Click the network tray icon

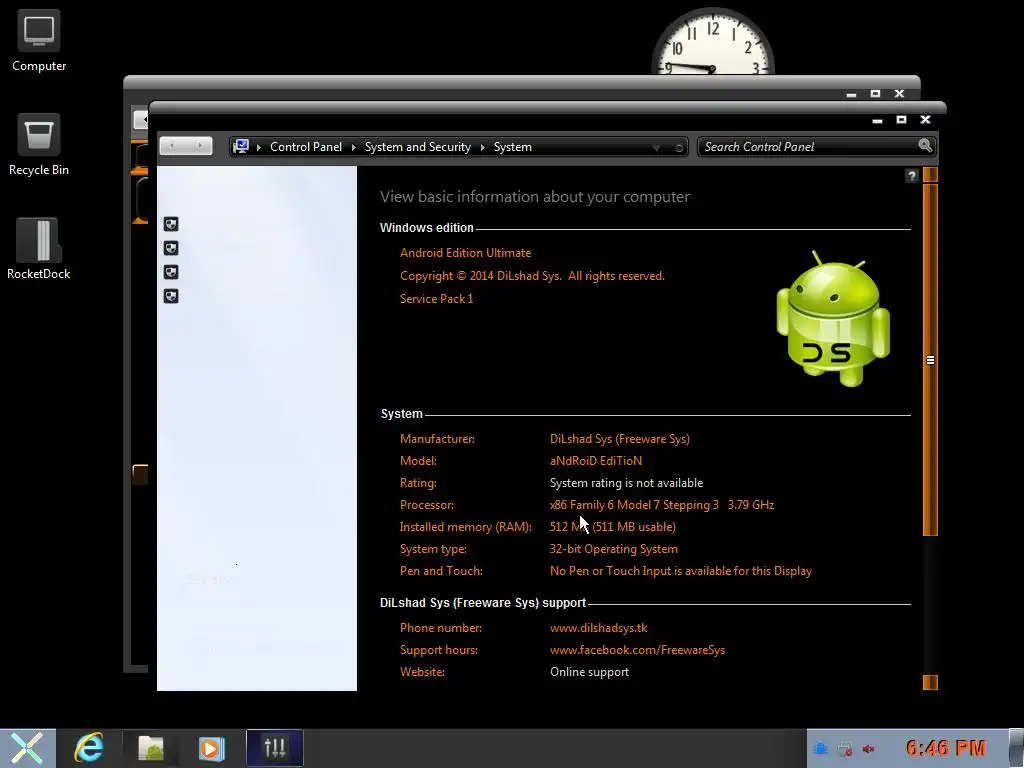(x=844, y=749)
